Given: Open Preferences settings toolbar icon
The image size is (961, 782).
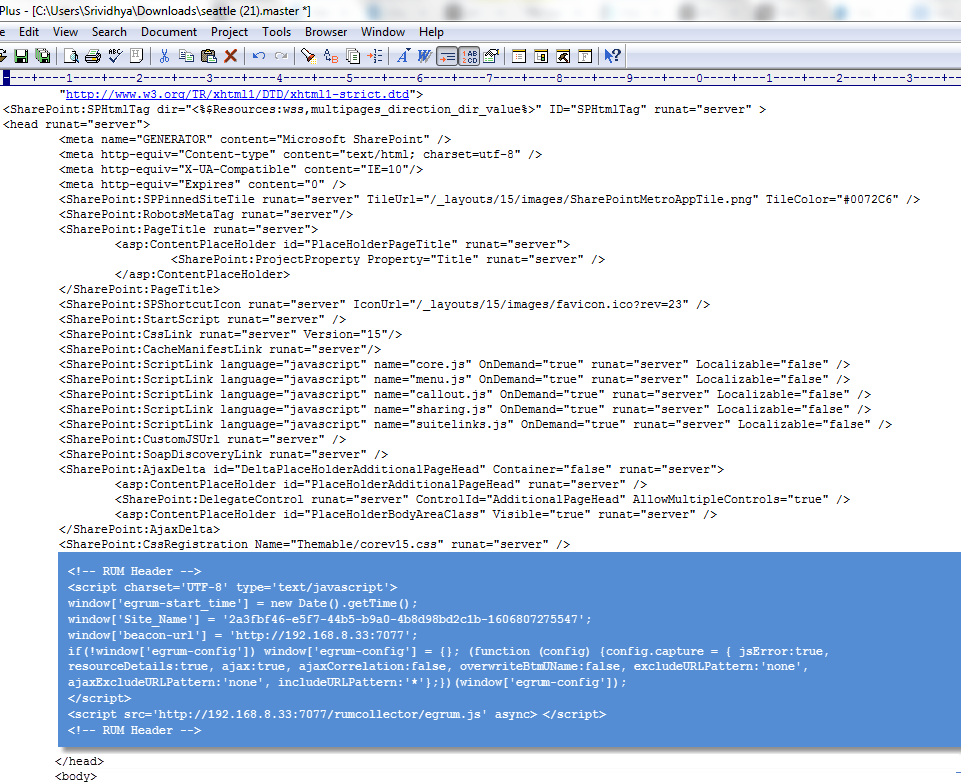Looking at the screenshot, I should pos(491,56).
